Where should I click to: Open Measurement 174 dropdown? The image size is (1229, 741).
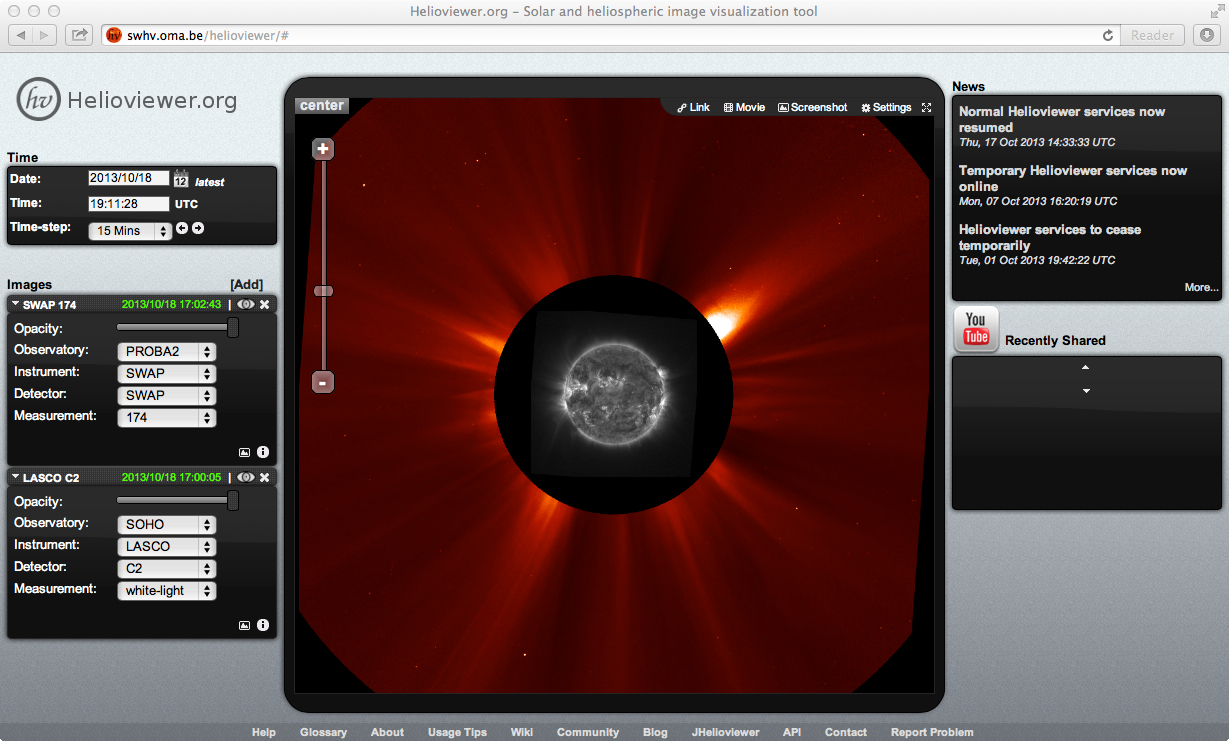[x=167, y=418]
